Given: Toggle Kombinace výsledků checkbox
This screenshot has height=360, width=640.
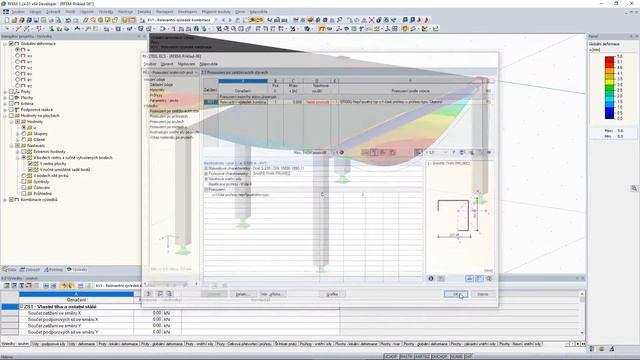Looking at the screenshot, I should click(11, 200).
